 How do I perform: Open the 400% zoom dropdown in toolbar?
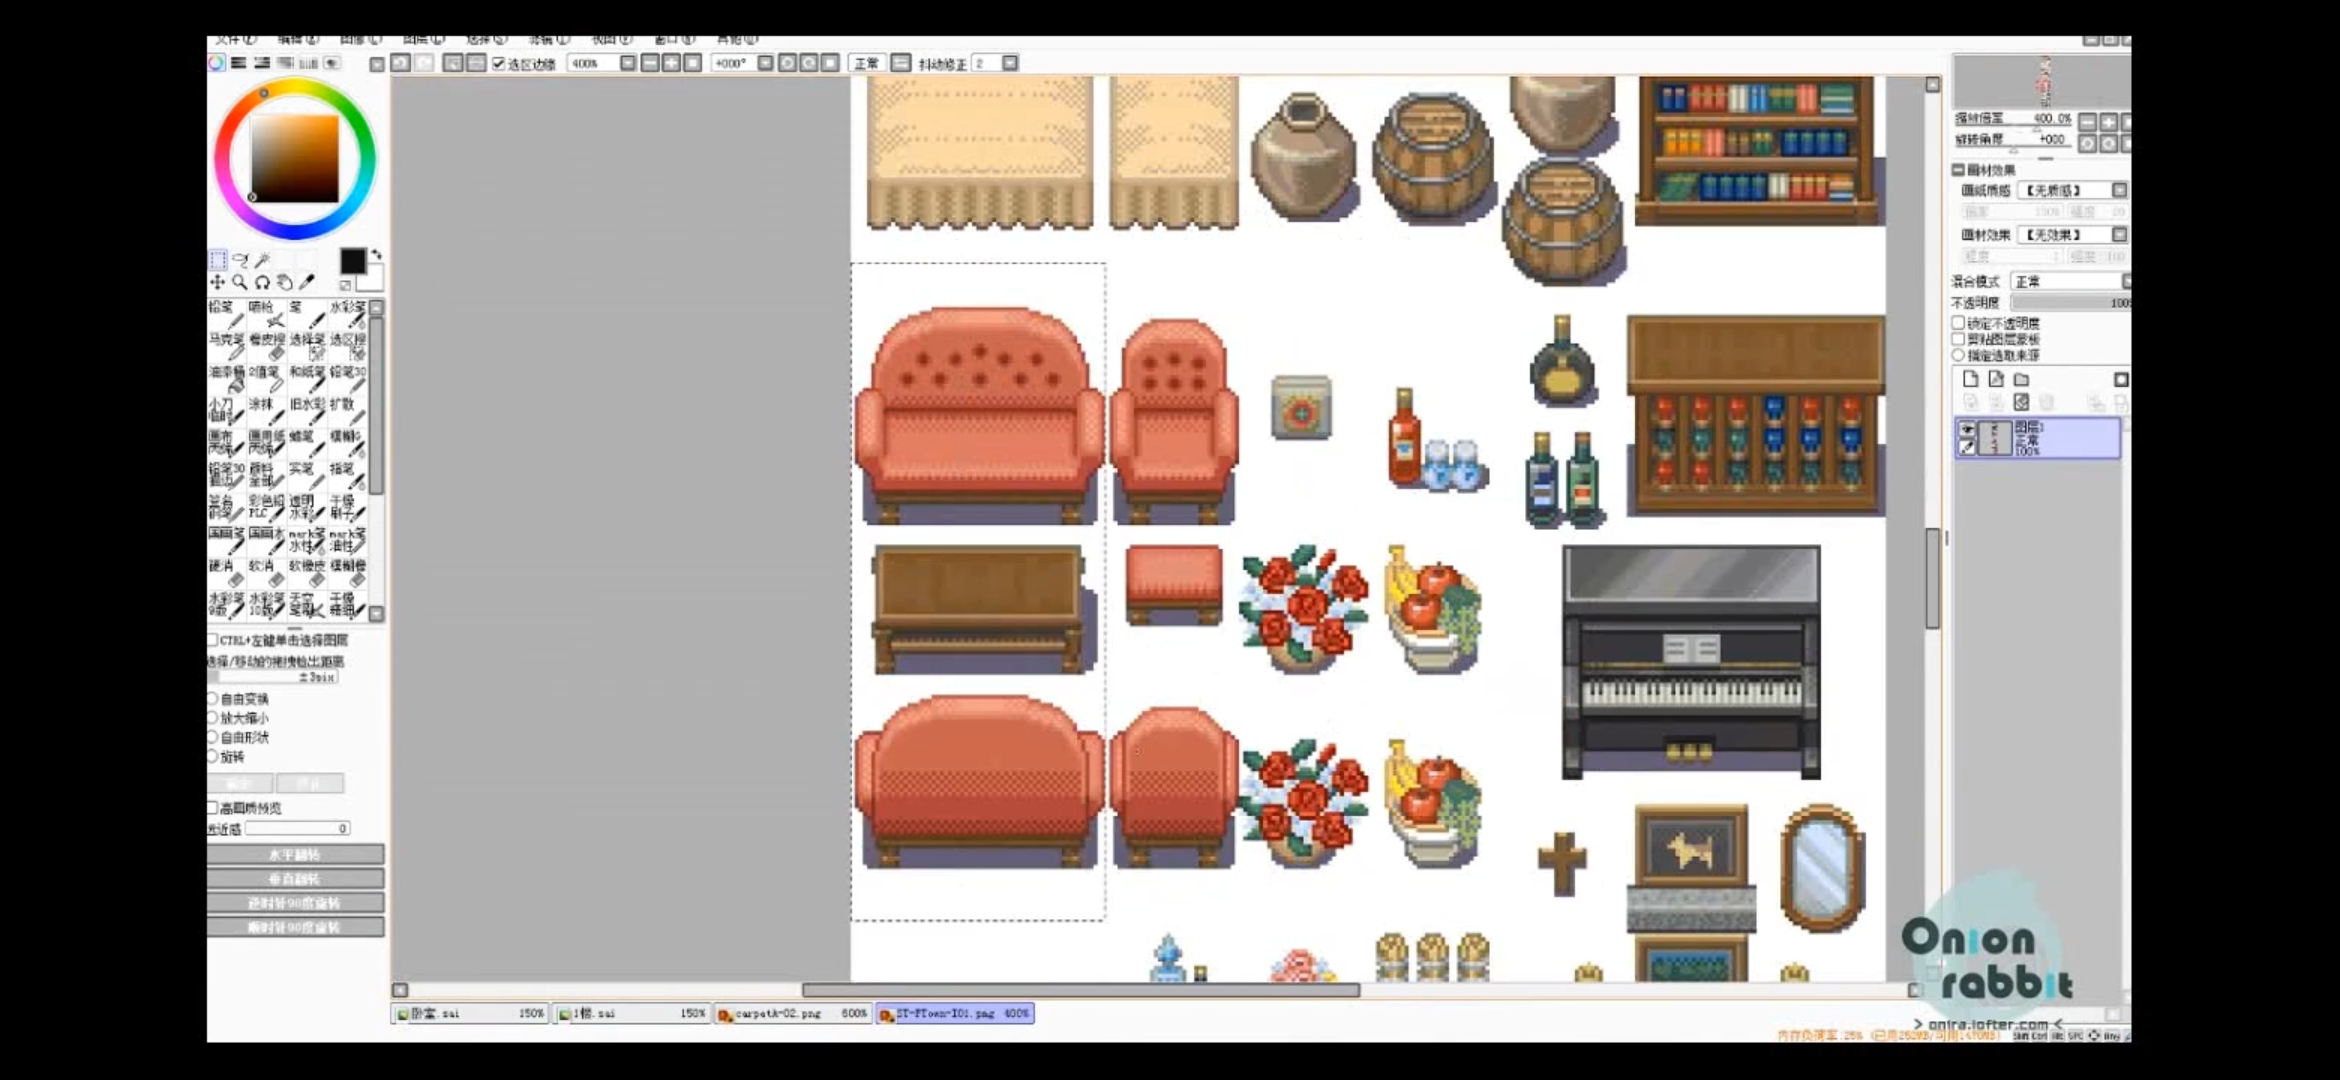(627, 63)
